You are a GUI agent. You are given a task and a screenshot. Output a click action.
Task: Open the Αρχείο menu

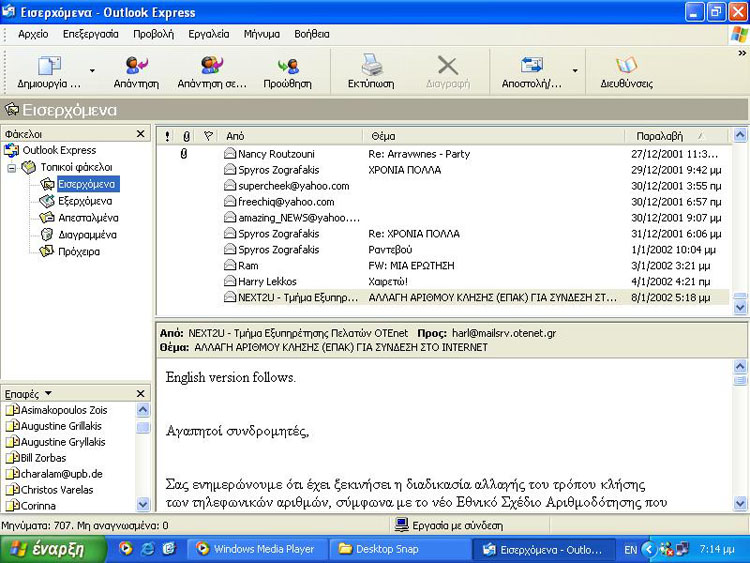coord(33,34)
